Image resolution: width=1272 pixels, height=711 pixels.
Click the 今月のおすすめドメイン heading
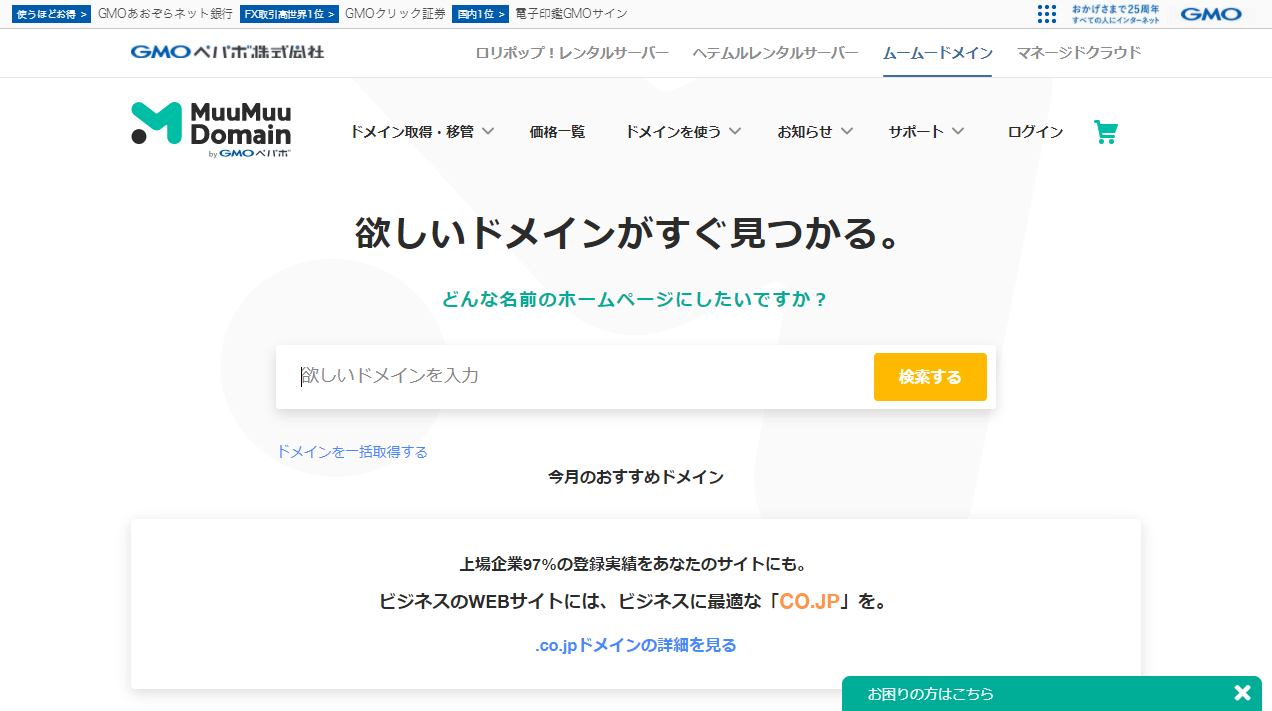coord(636,477)
